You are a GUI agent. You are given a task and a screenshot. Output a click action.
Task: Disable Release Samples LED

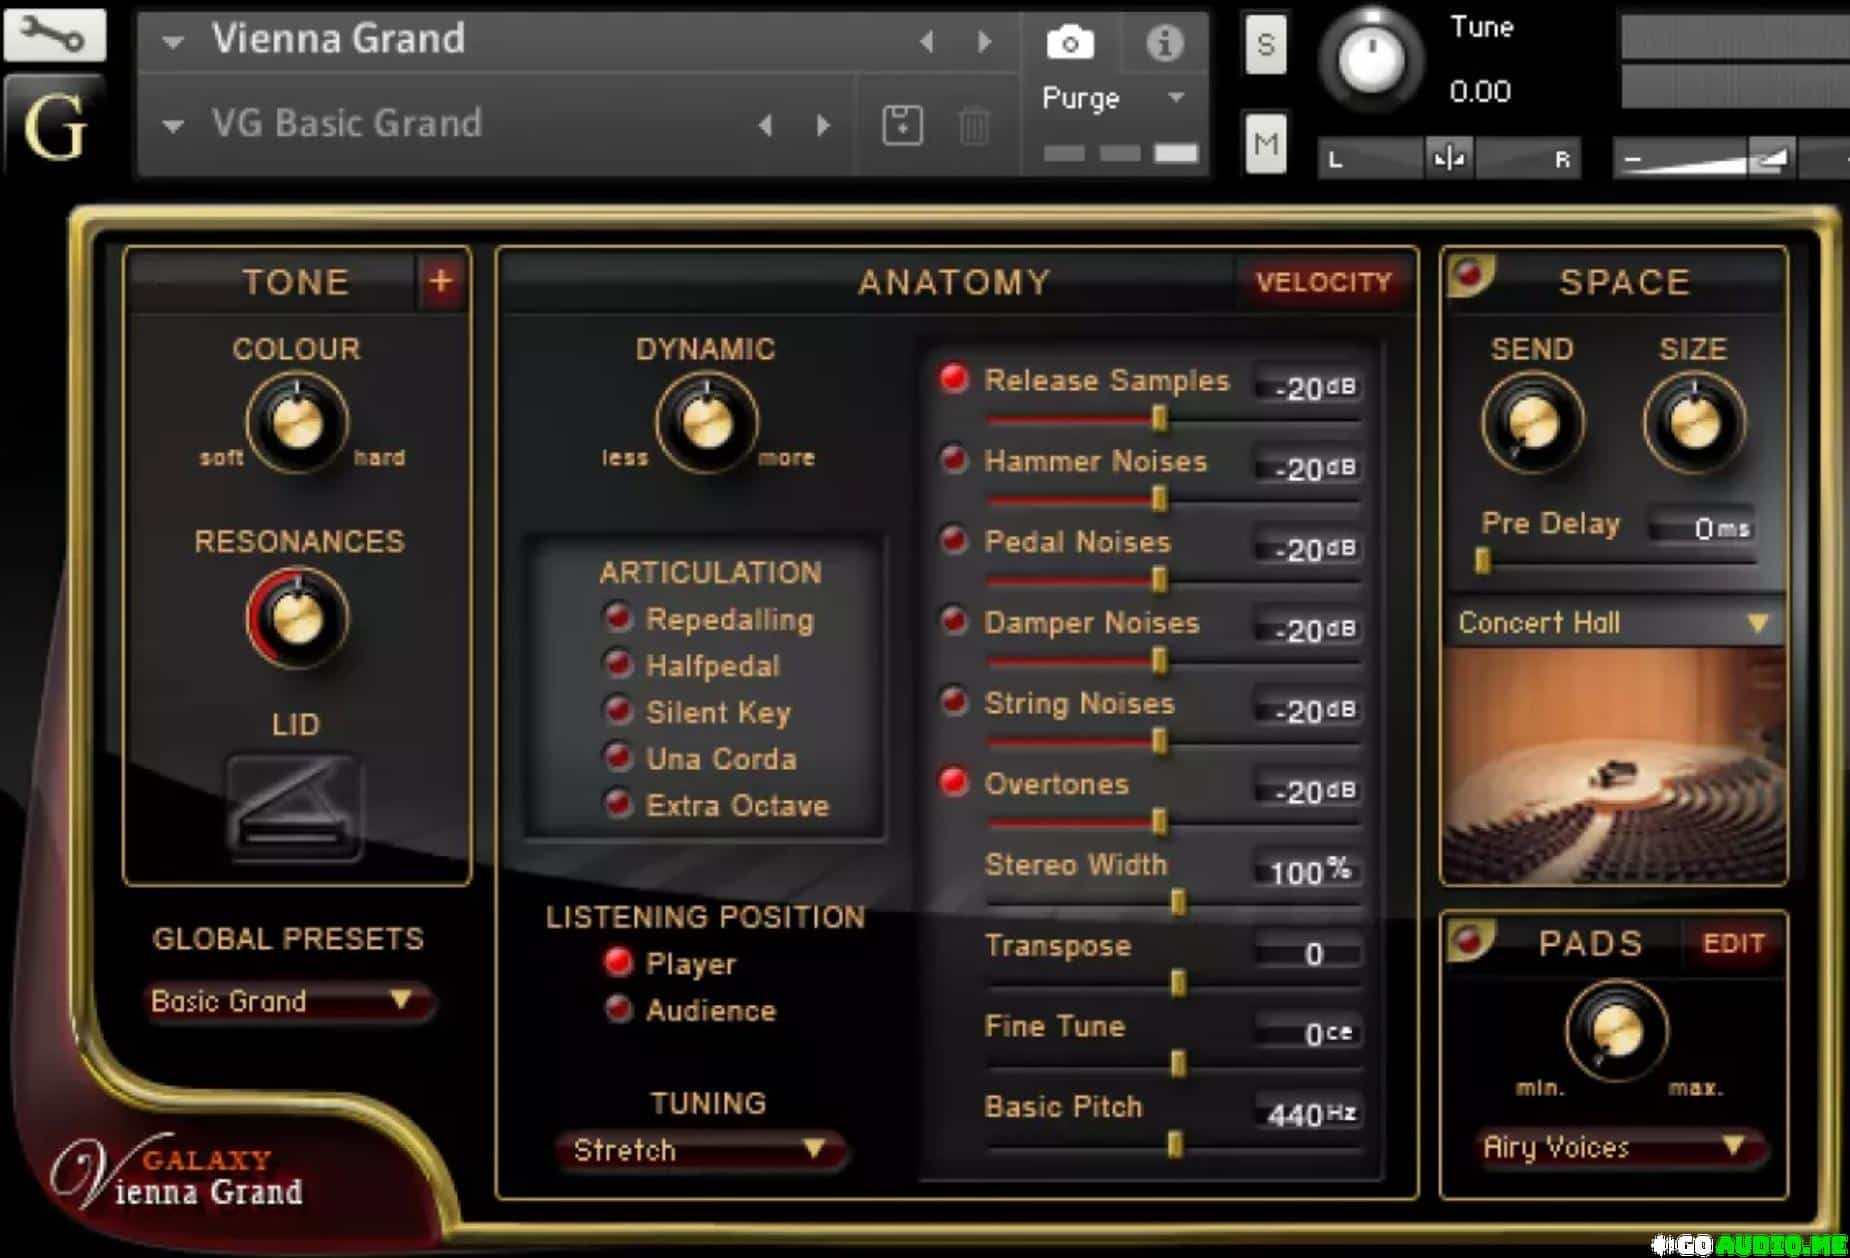[954, 378]
